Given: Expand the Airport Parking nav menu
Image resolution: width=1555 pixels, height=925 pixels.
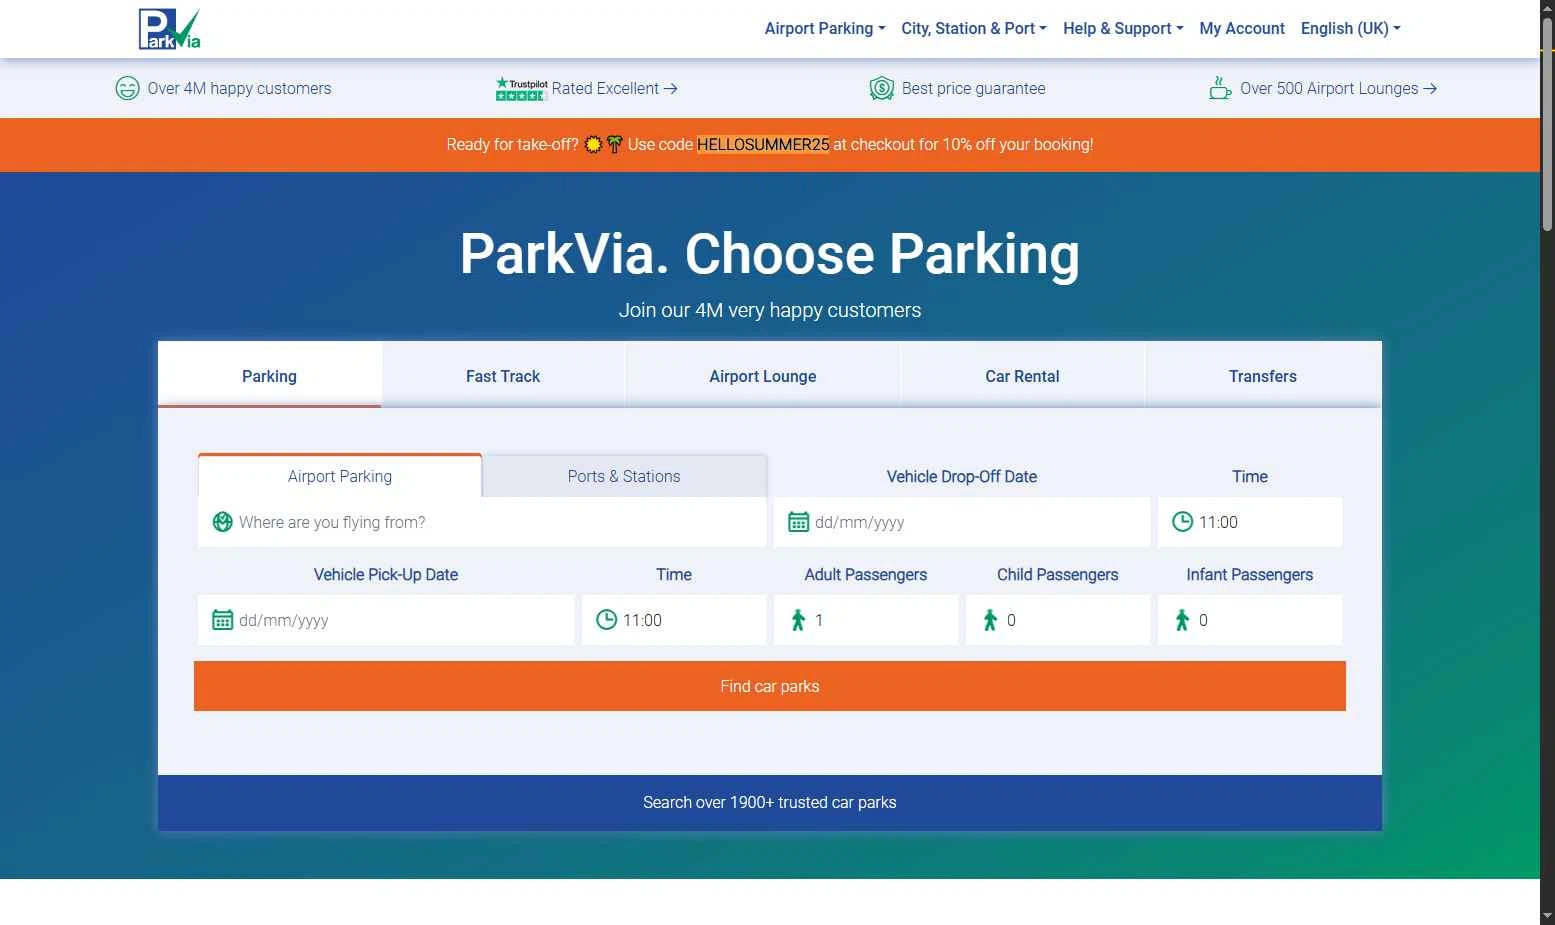Looking at the screenshot, I should point(825,28).
